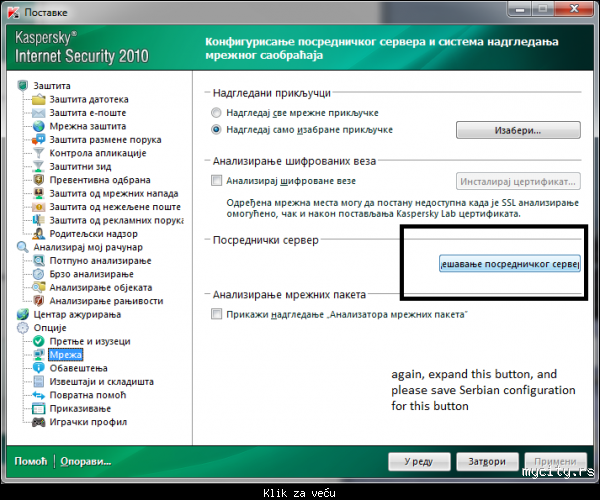Click the Извештаји и складишта icon
Screen dimensions: 600x500
(x=39, y=382)
